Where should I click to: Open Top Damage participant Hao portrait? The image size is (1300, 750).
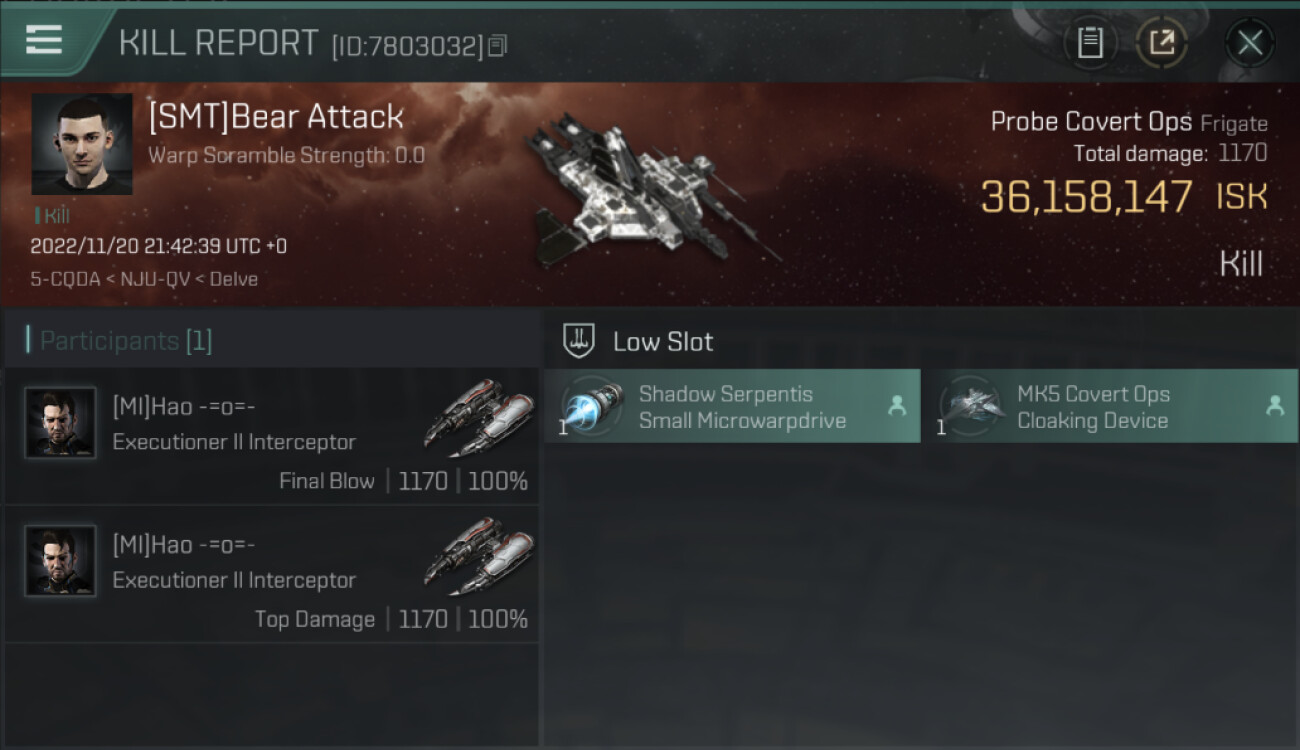tap(60, 561)
